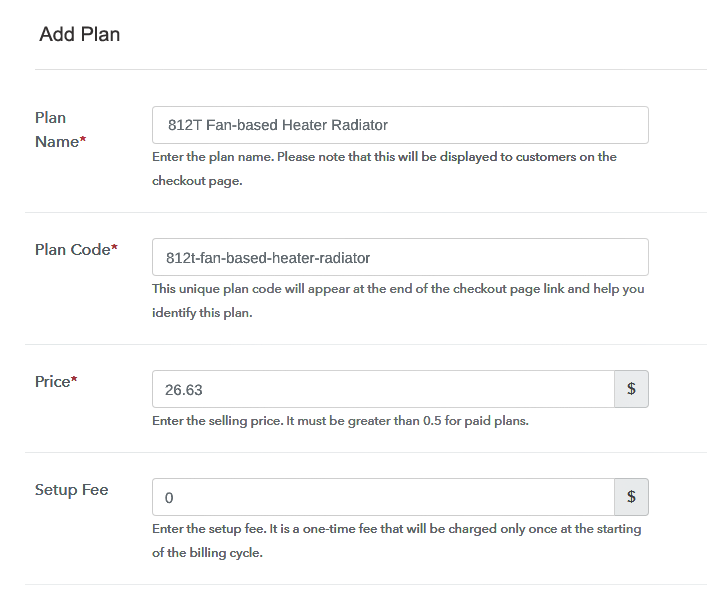
Task: Click the Plan Name label
Action: [x=56, y=130]
